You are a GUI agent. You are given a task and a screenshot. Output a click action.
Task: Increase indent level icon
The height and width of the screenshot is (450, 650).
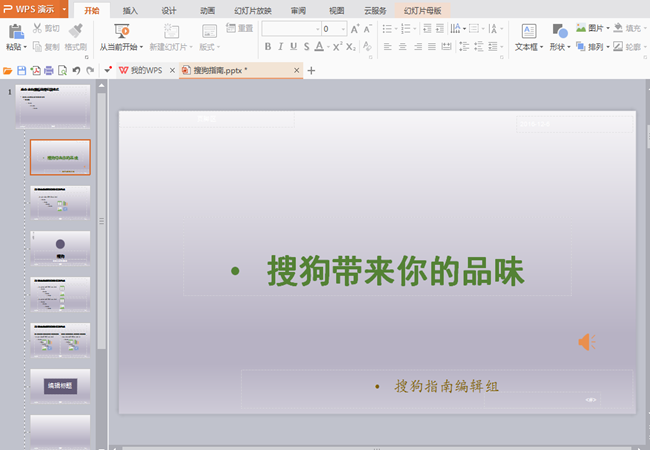[x=440, y=29]
